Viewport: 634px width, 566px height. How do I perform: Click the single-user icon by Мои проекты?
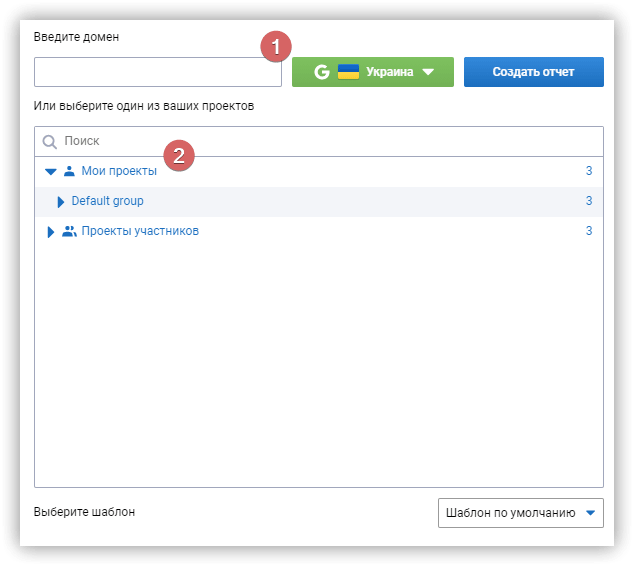click(x=69, y=171)
